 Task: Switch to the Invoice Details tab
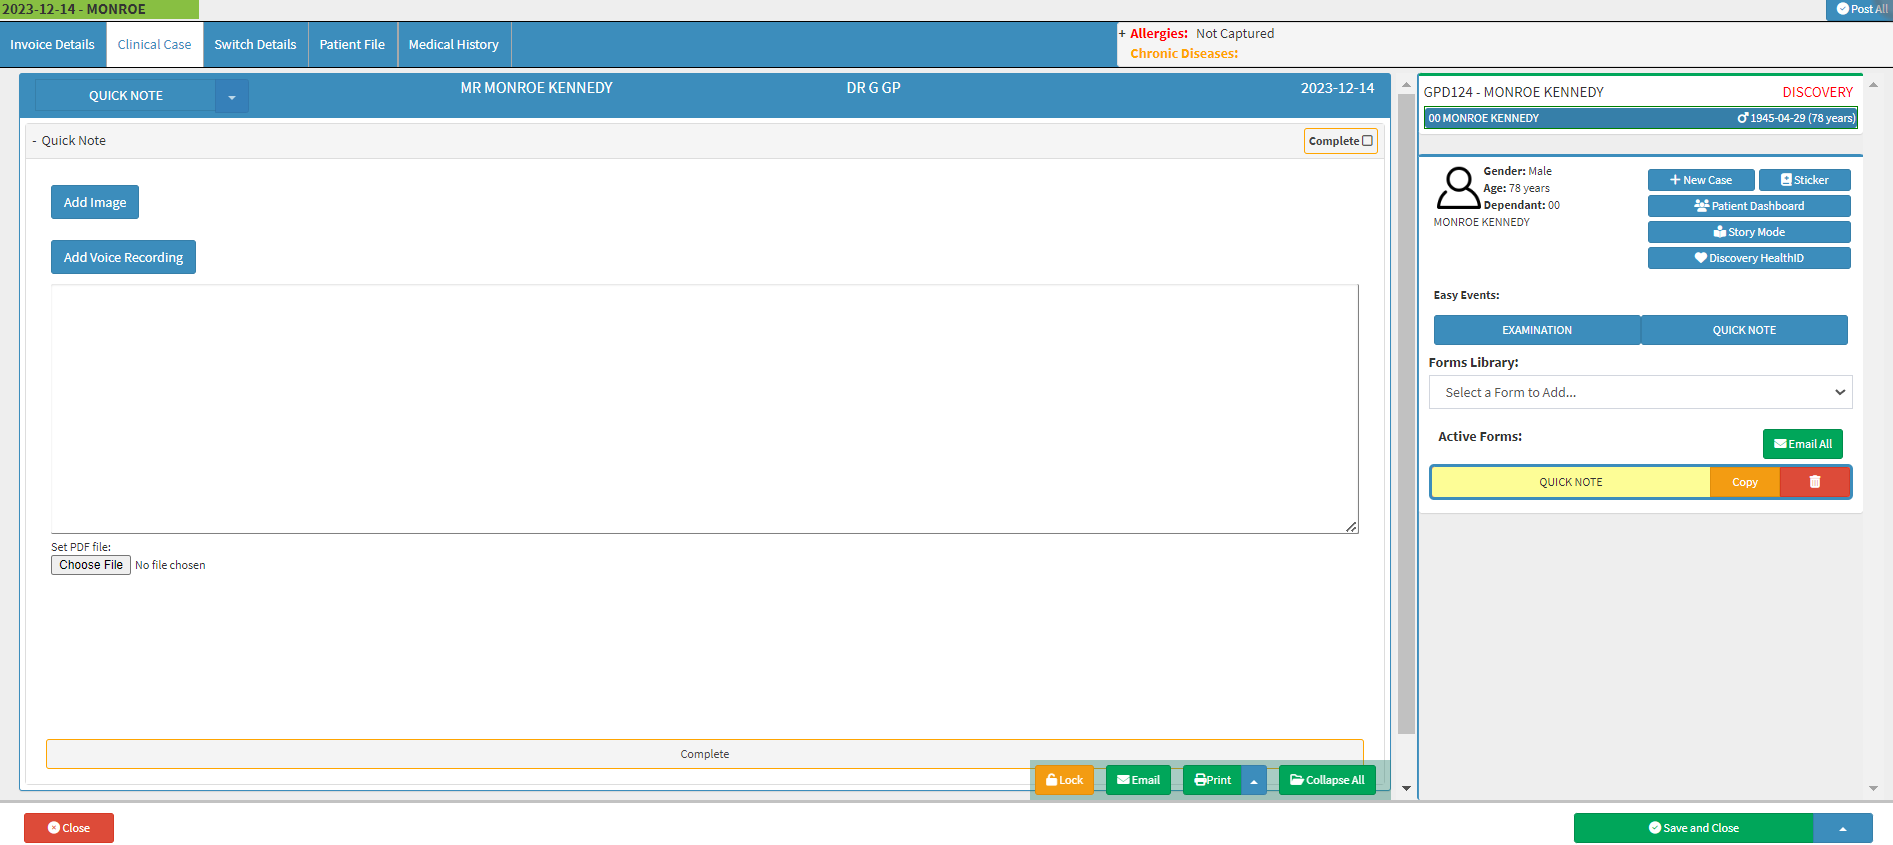(x=52, y=45)
